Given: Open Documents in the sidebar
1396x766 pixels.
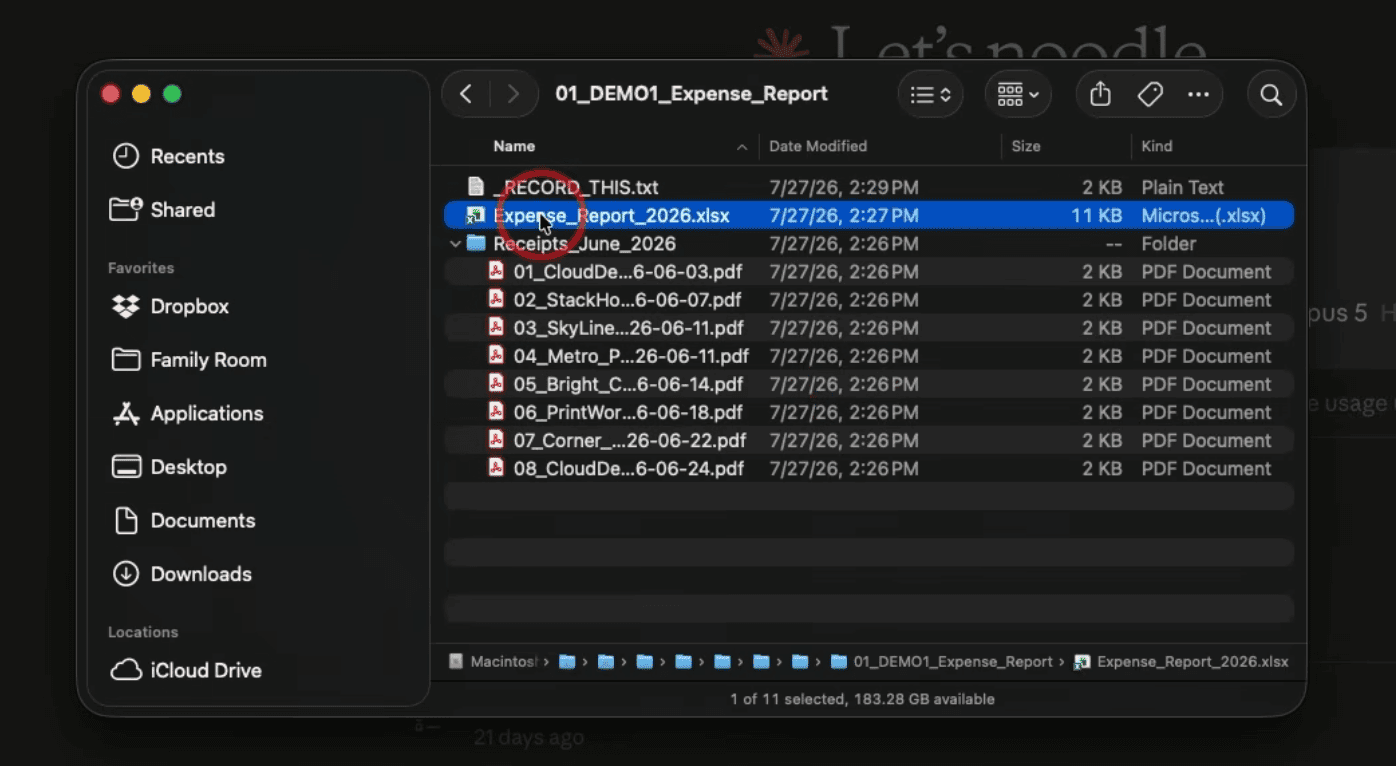Looking at the screenshot, I should (x=183, y=521).
